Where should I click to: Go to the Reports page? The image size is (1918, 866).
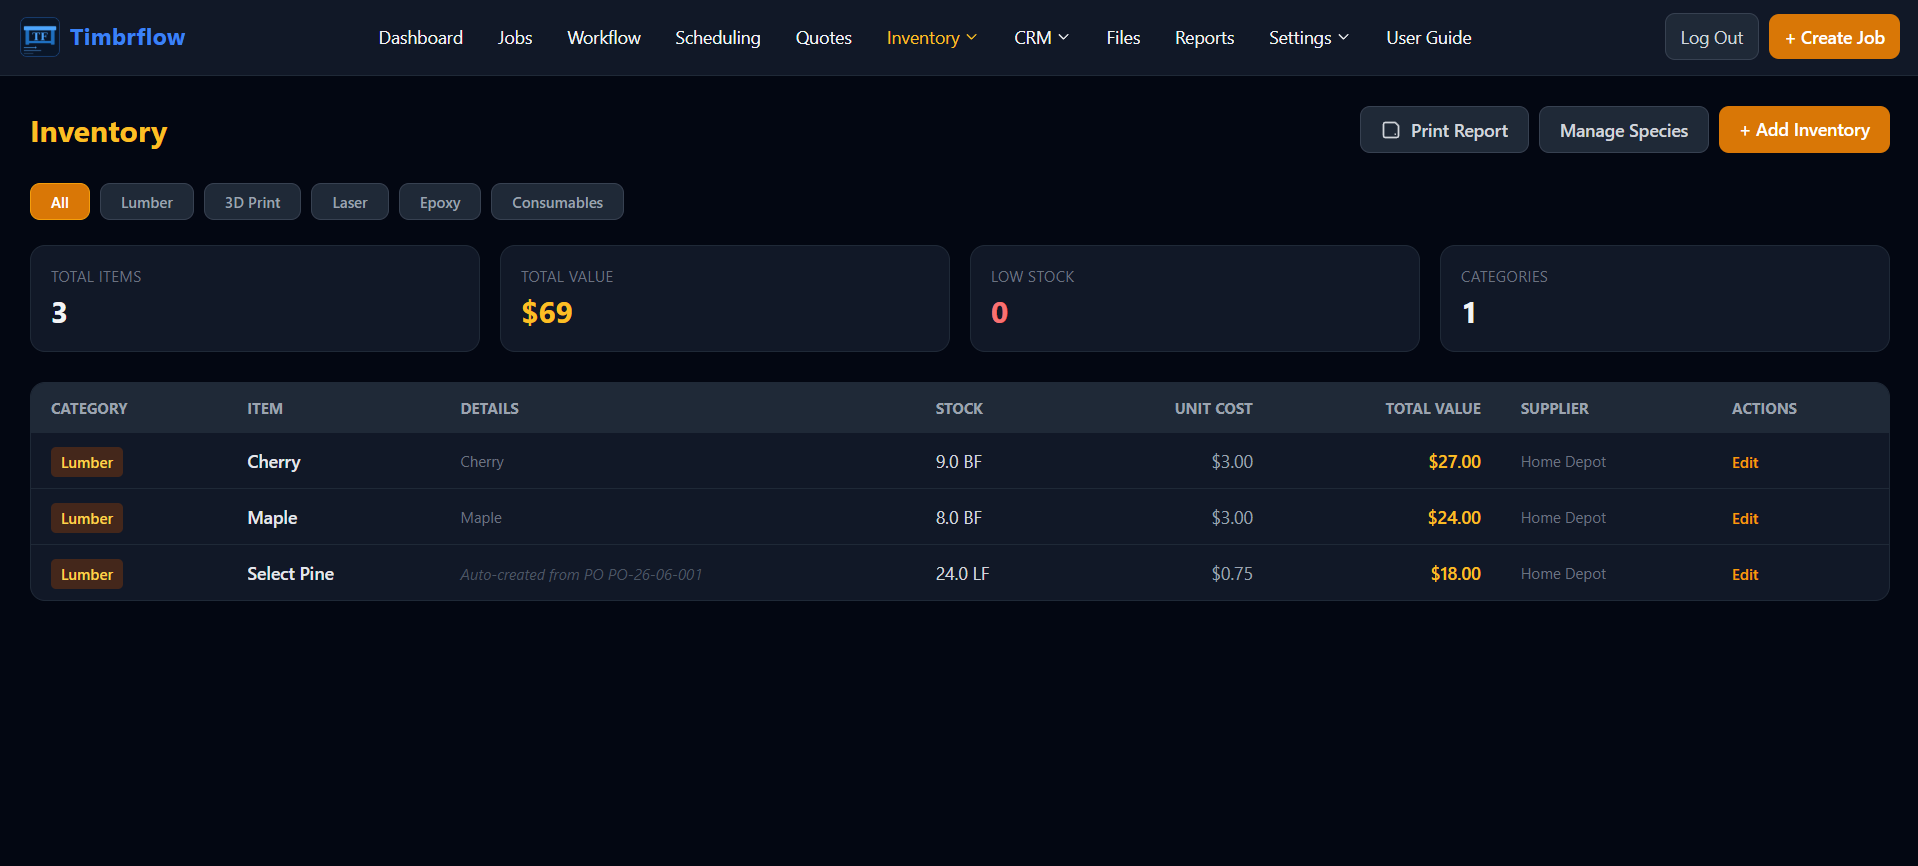point(1204,38)
